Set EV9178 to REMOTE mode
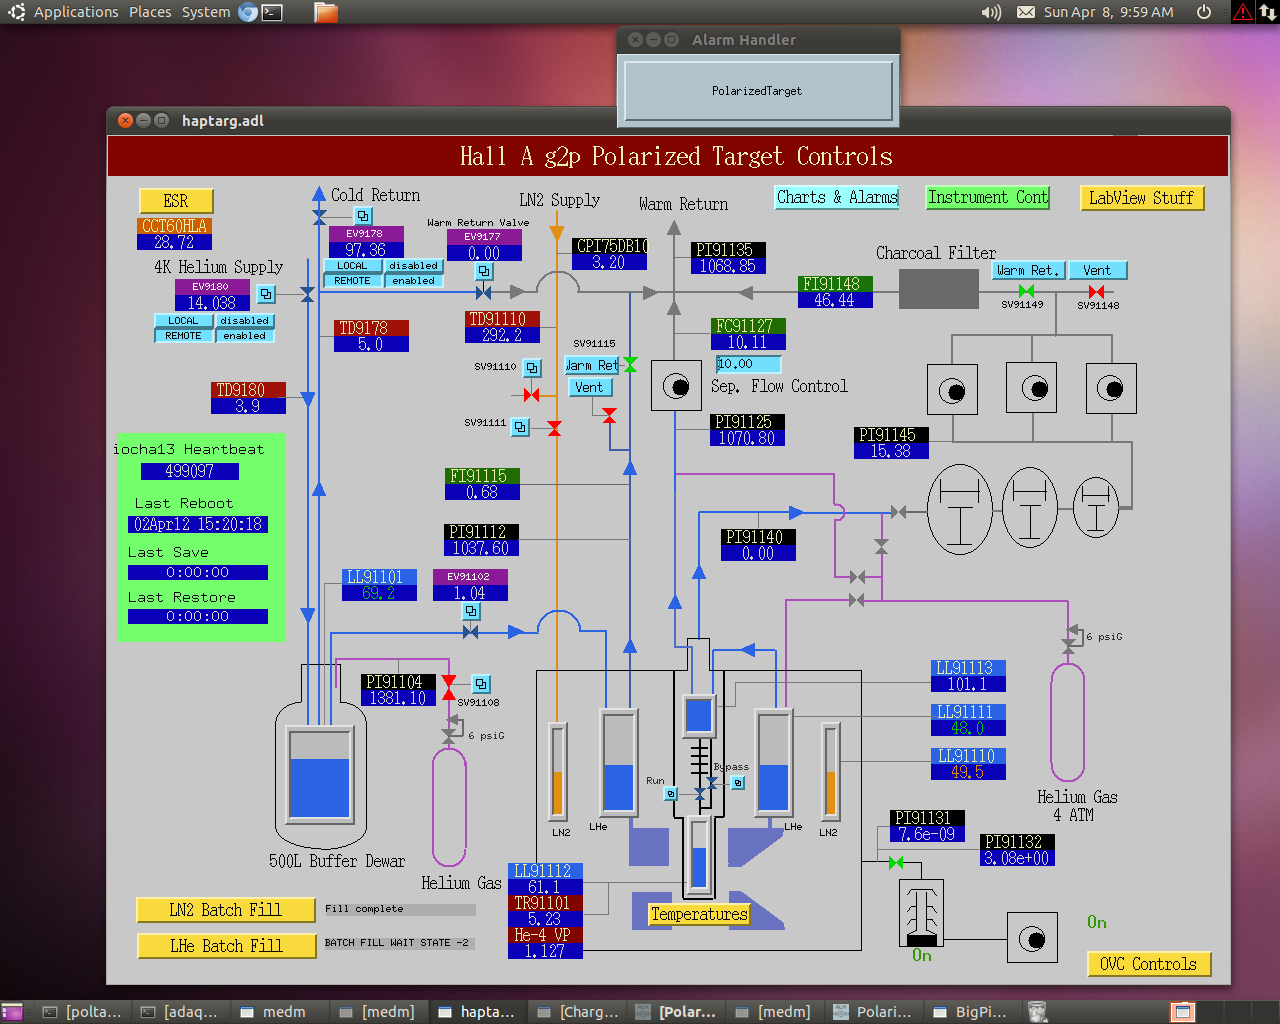The height and width of the screenshot is (1024, 1280). click(x=352, y=281)
